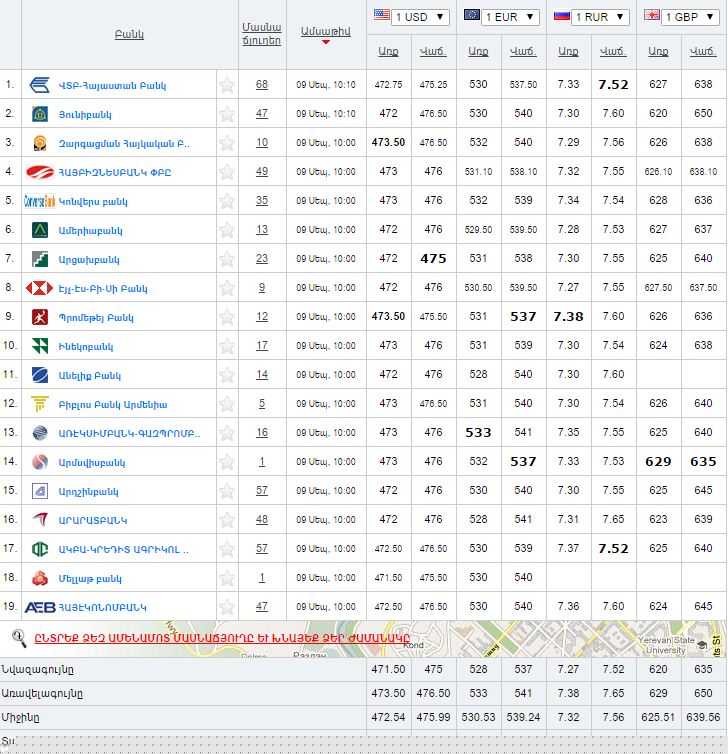
Task: Click the ՀԱՅԷԿՈՆՈՄԲԱՆԿ AEB logo icon
Action: tap(40, 607)
